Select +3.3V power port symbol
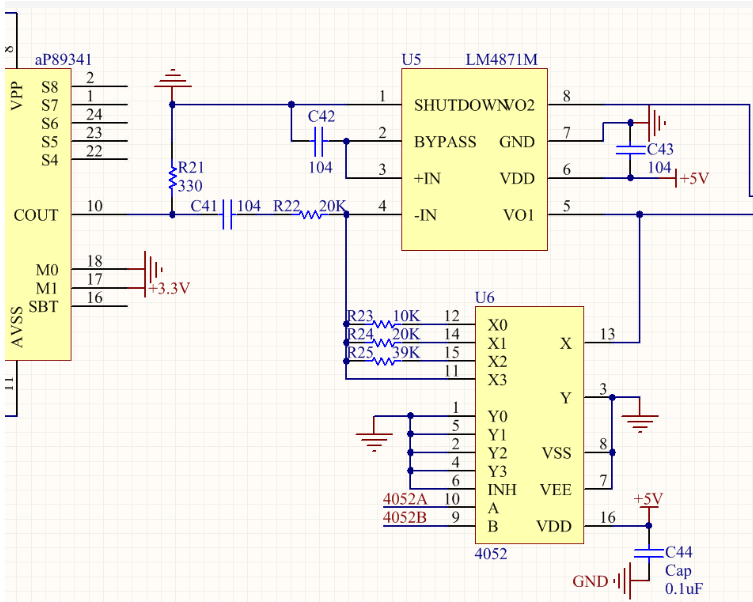Screen dimensions: 753x602 click(160, 288)
